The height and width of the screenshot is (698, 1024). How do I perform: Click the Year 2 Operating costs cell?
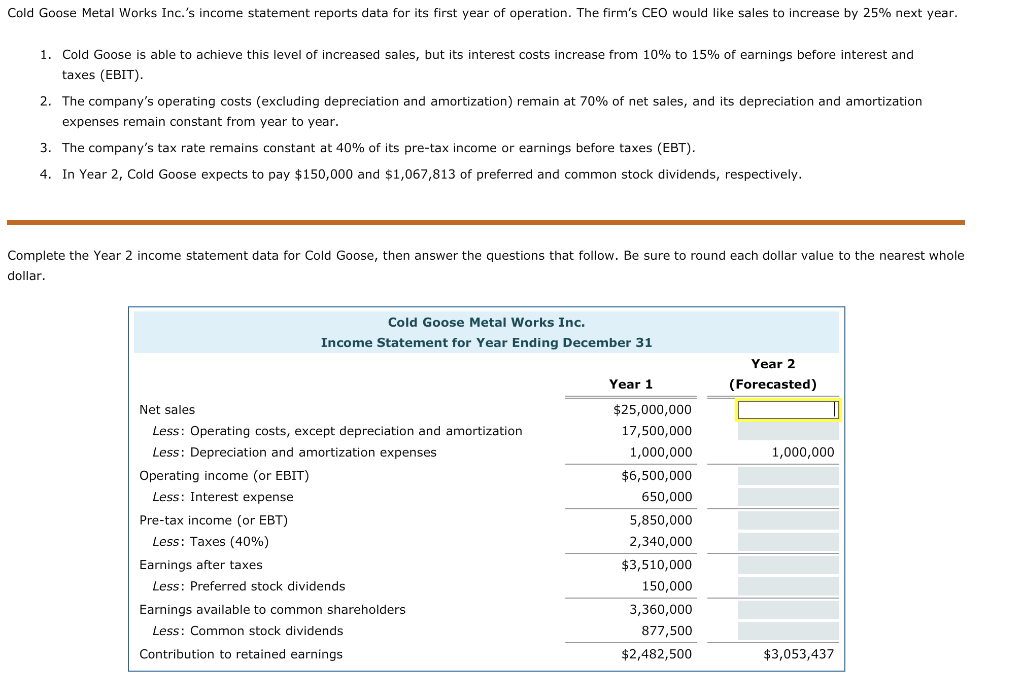pyautogui.click(x=787, y=431)
